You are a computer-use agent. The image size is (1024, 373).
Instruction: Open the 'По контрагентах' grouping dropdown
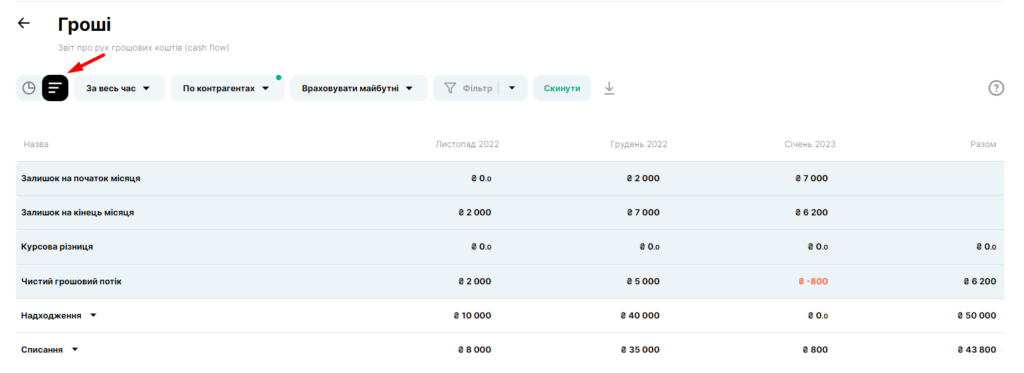click(227, 88)
